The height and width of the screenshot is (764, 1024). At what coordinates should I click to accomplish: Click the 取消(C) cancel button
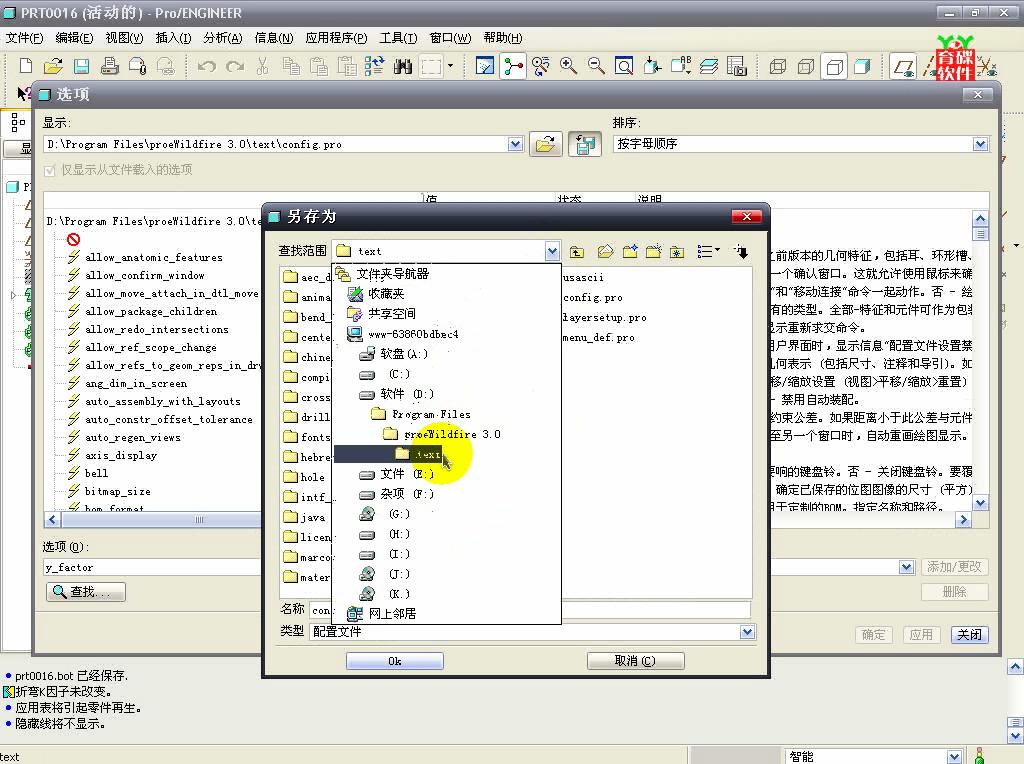635,661
